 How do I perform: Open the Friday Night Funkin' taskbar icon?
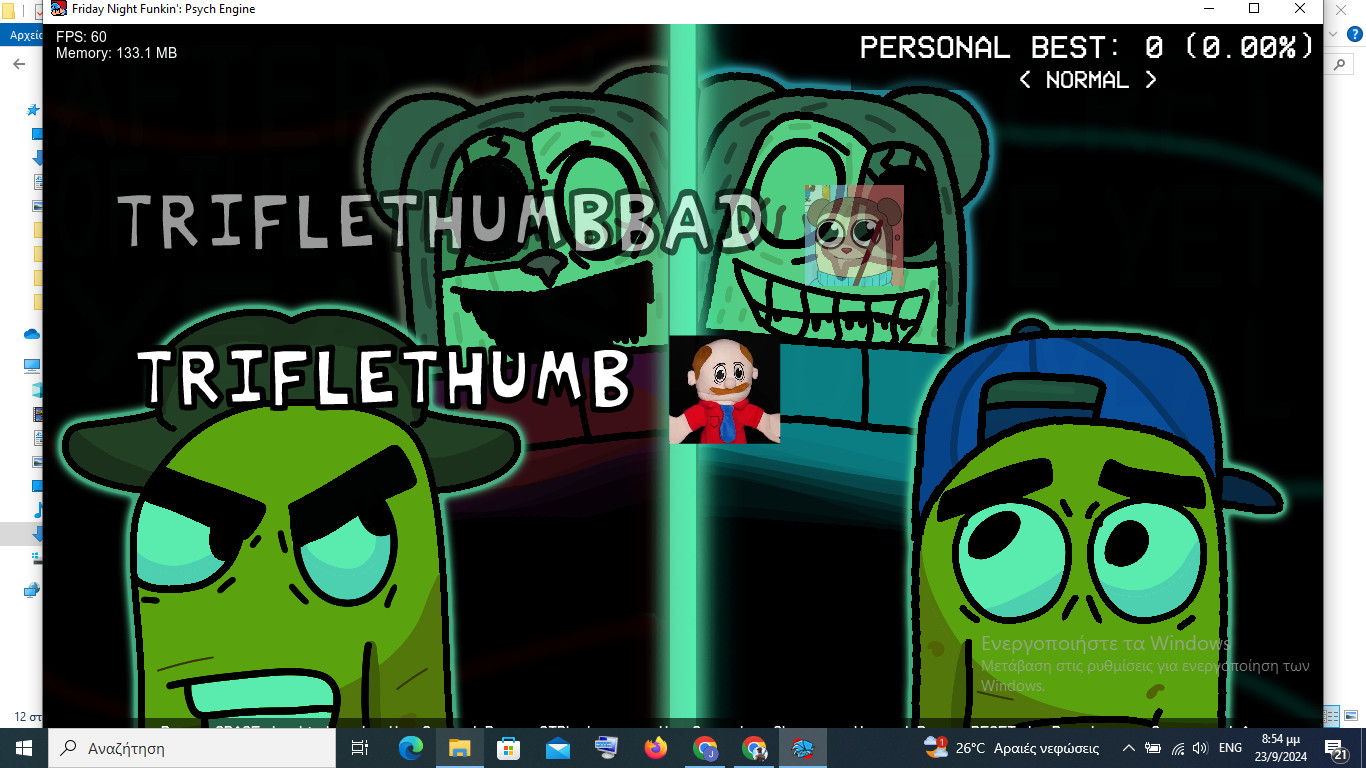tap(803, 748)
